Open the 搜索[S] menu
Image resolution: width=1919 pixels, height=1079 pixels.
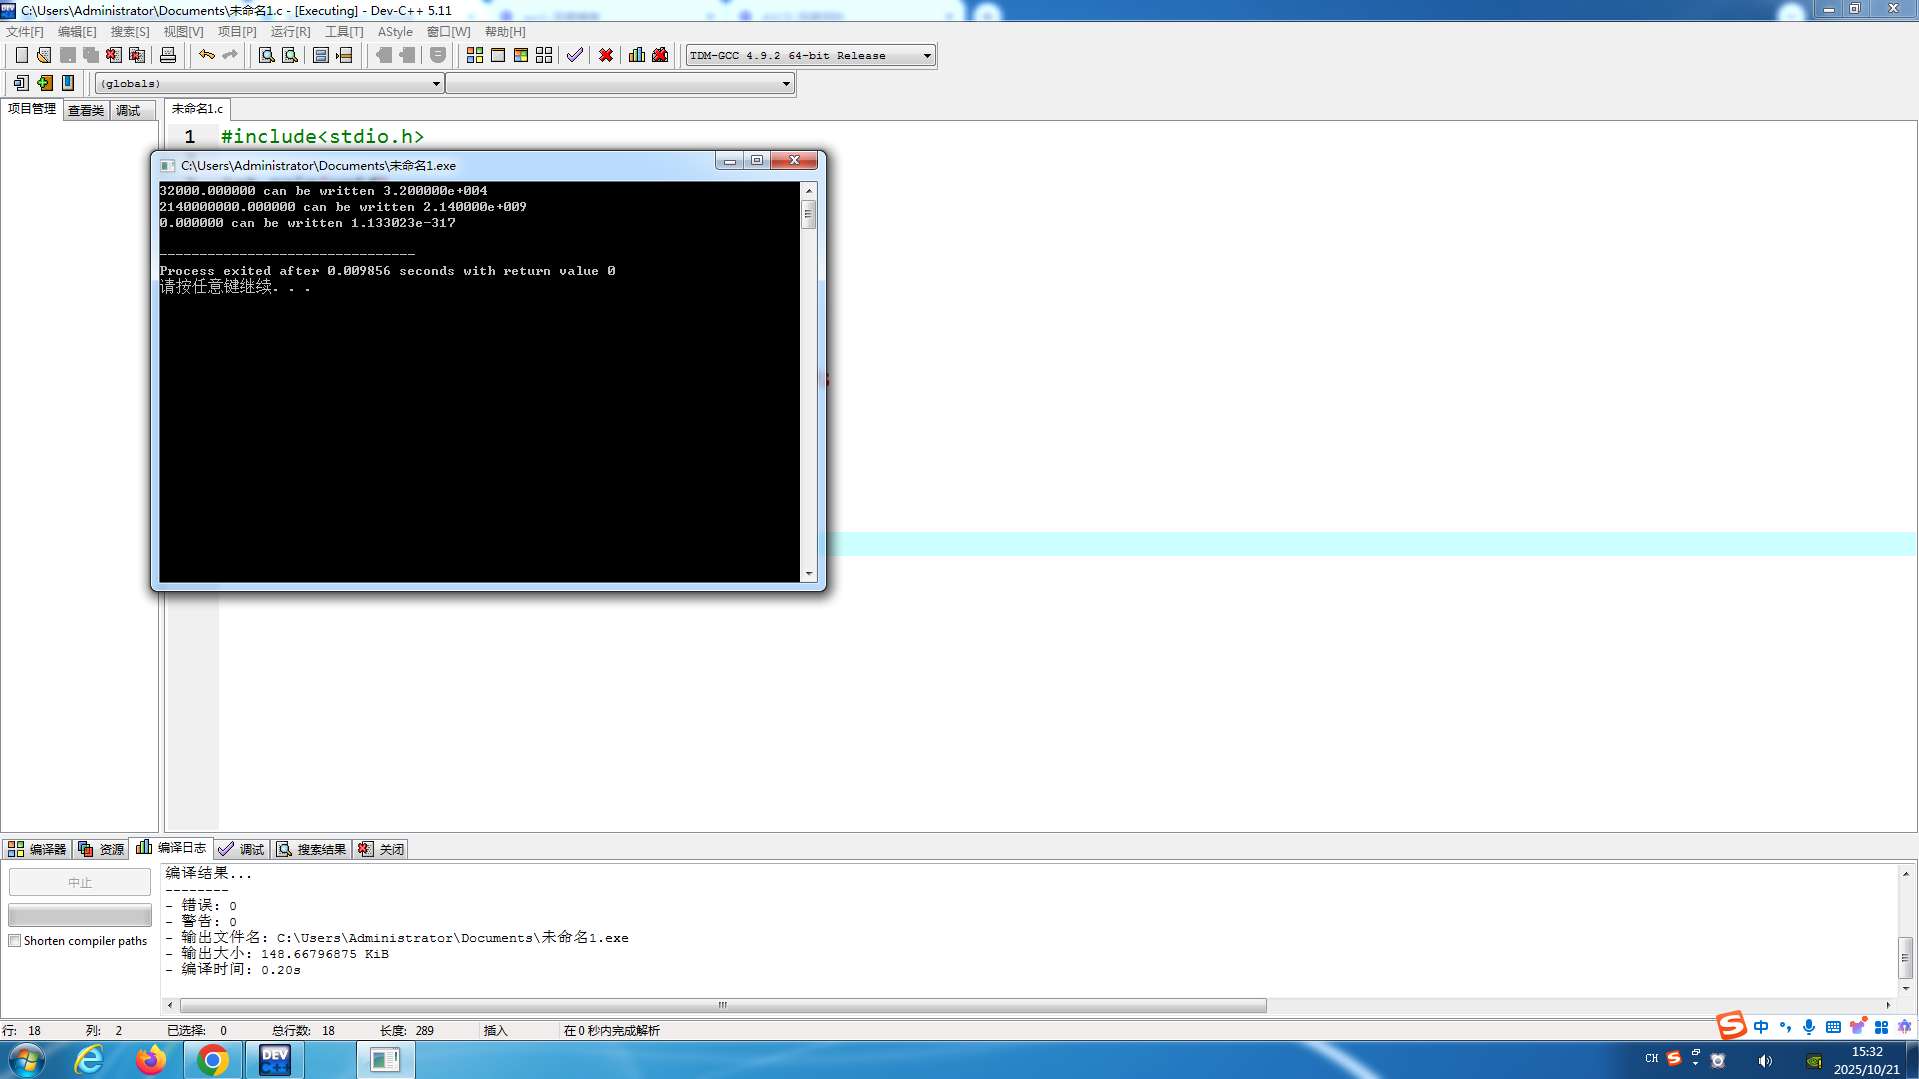[130, 32]
